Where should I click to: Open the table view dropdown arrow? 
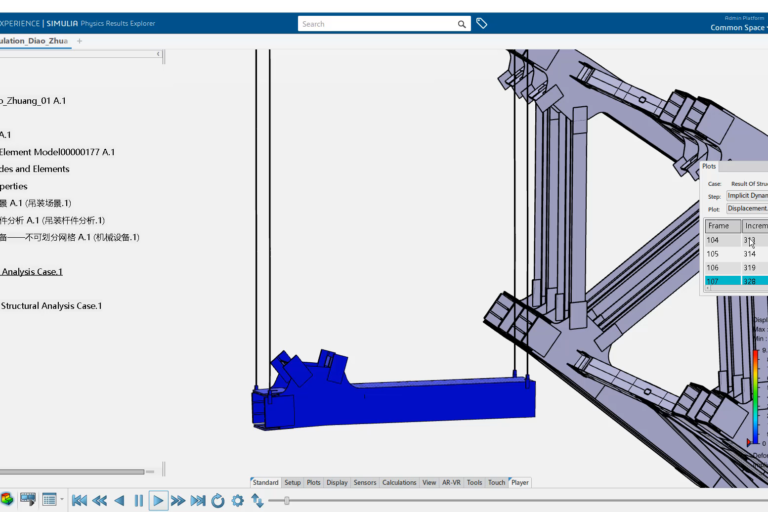coord(62,499)
